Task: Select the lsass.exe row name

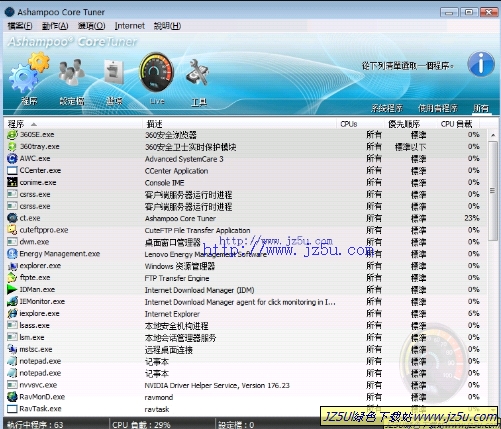Action: 34,325
